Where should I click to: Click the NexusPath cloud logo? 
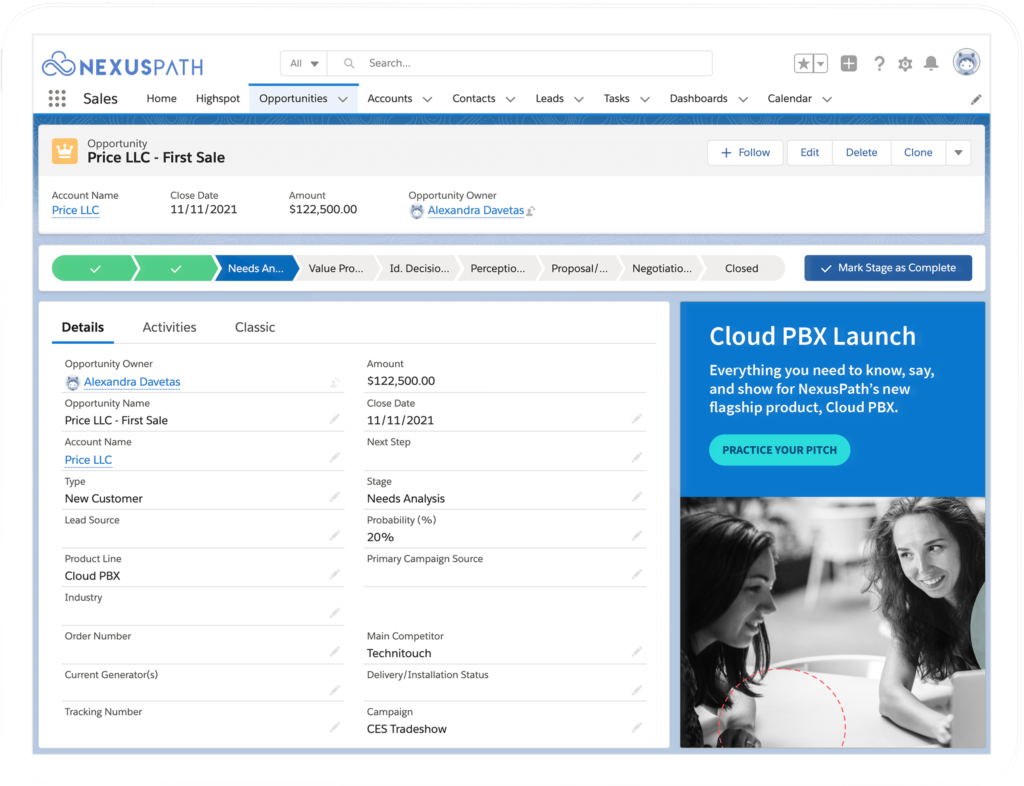(x=59, y=65)
